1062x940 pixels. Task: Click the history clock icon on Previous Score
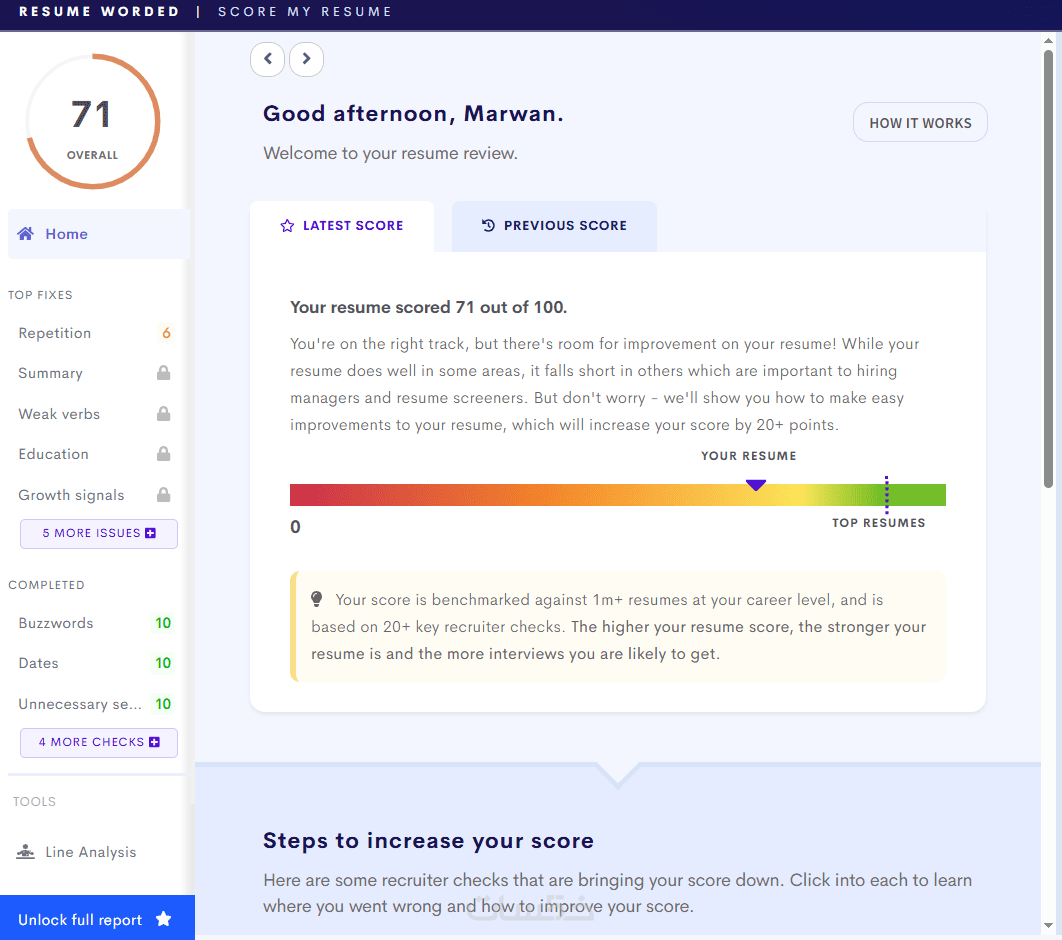(488, 226)
